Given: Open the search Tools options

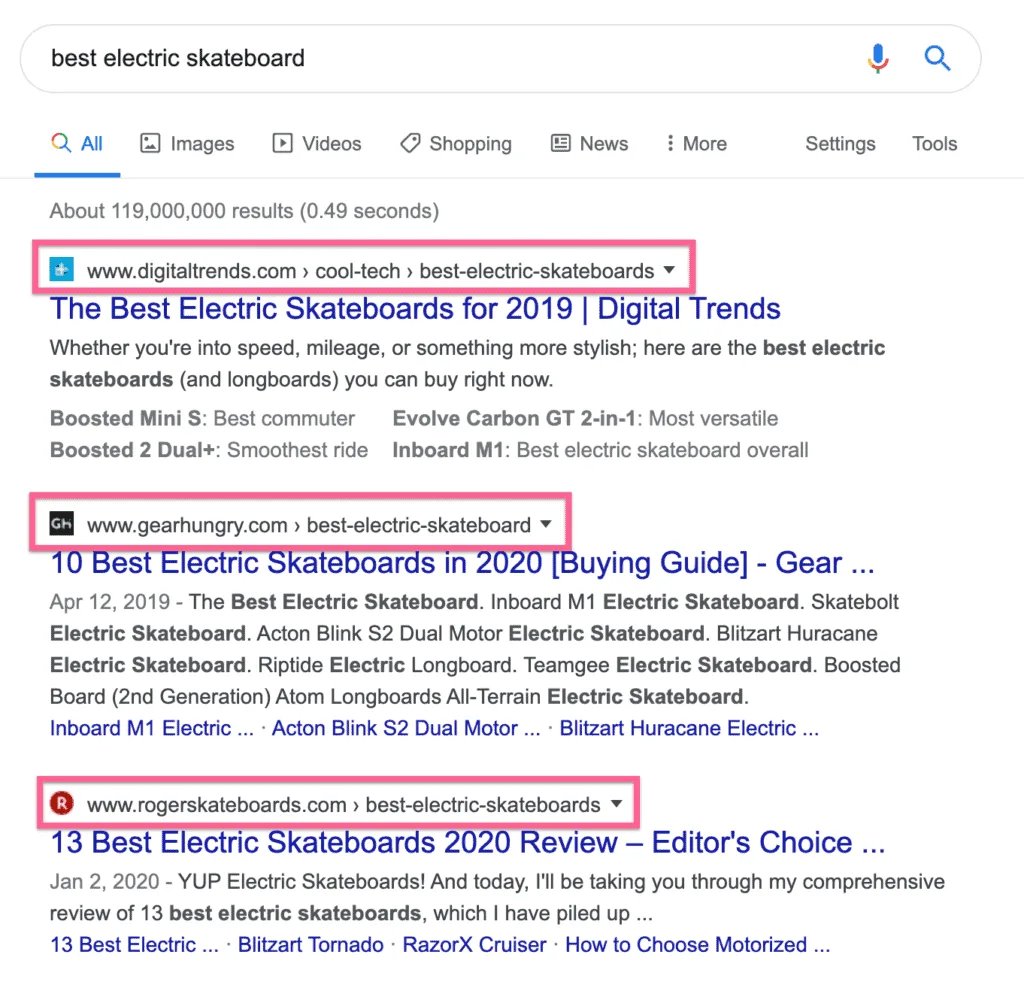Looking at the screenshot, I should [934, 144].
